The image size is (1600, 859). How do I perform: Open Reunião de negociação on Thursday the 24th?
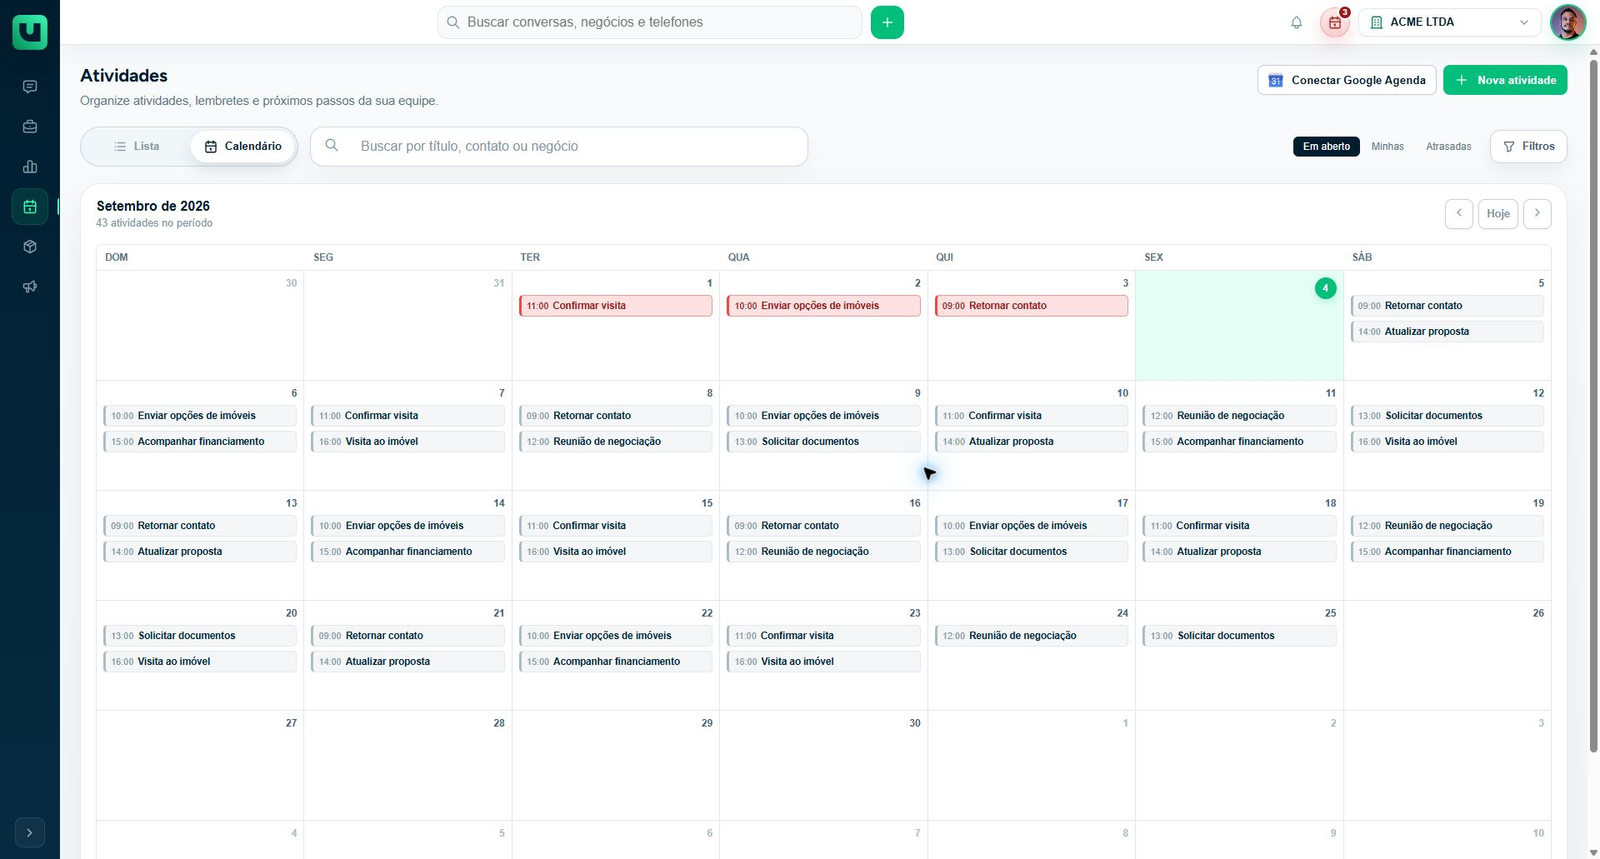point(1032,636)
